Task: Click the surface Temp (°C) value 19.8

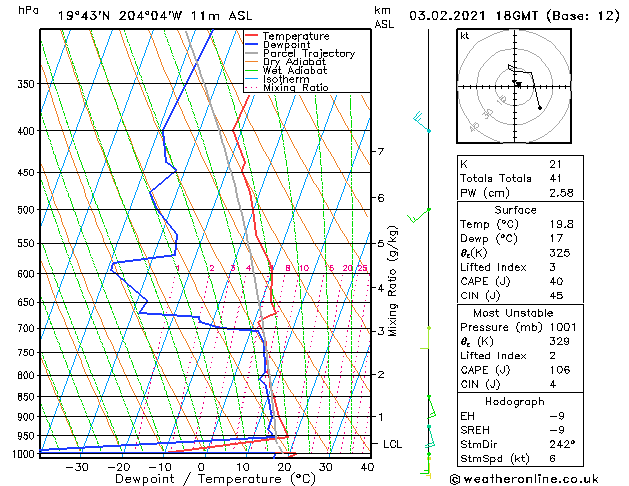Action: 561,224
